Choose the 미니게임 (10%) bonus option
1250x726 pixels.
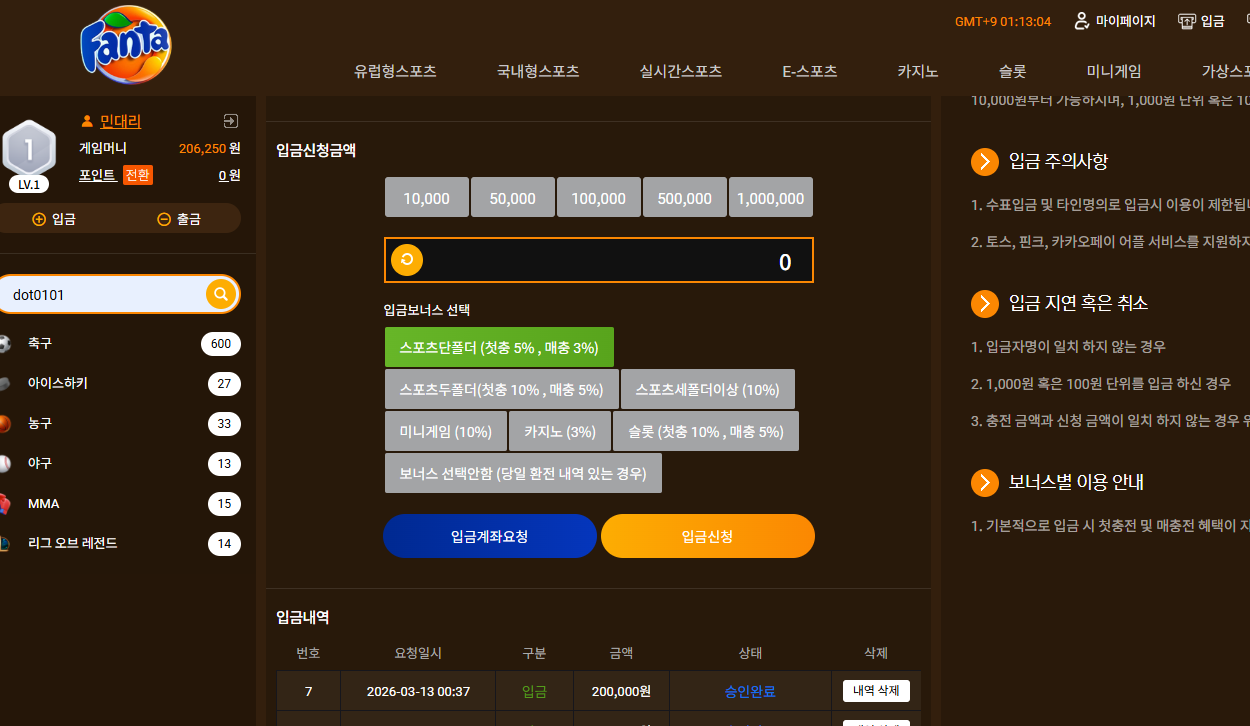pyautogui.click(x=446, y=431)
